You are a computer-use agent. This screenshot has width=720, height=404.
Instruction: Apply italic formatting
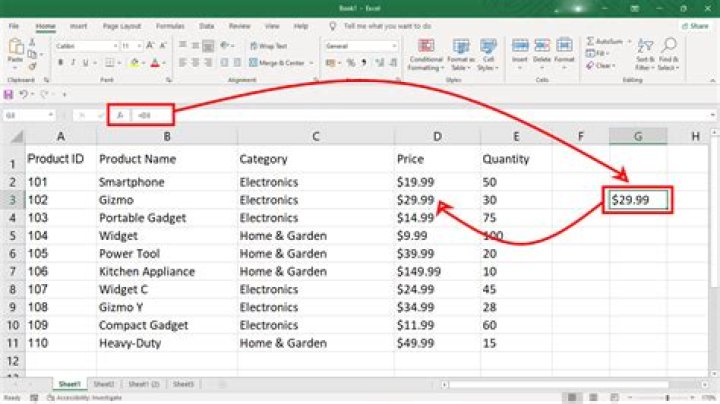coord(73,62)
